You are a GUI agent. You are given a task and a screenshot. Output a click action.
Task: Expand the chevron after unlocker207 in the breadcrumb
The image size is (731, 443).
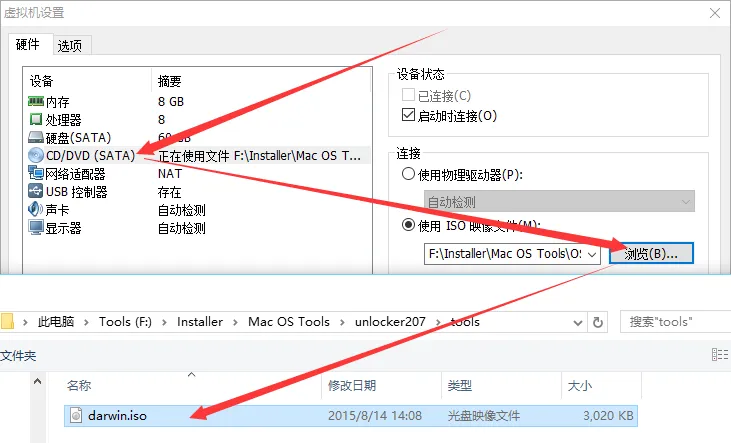[x=438, y=322]
